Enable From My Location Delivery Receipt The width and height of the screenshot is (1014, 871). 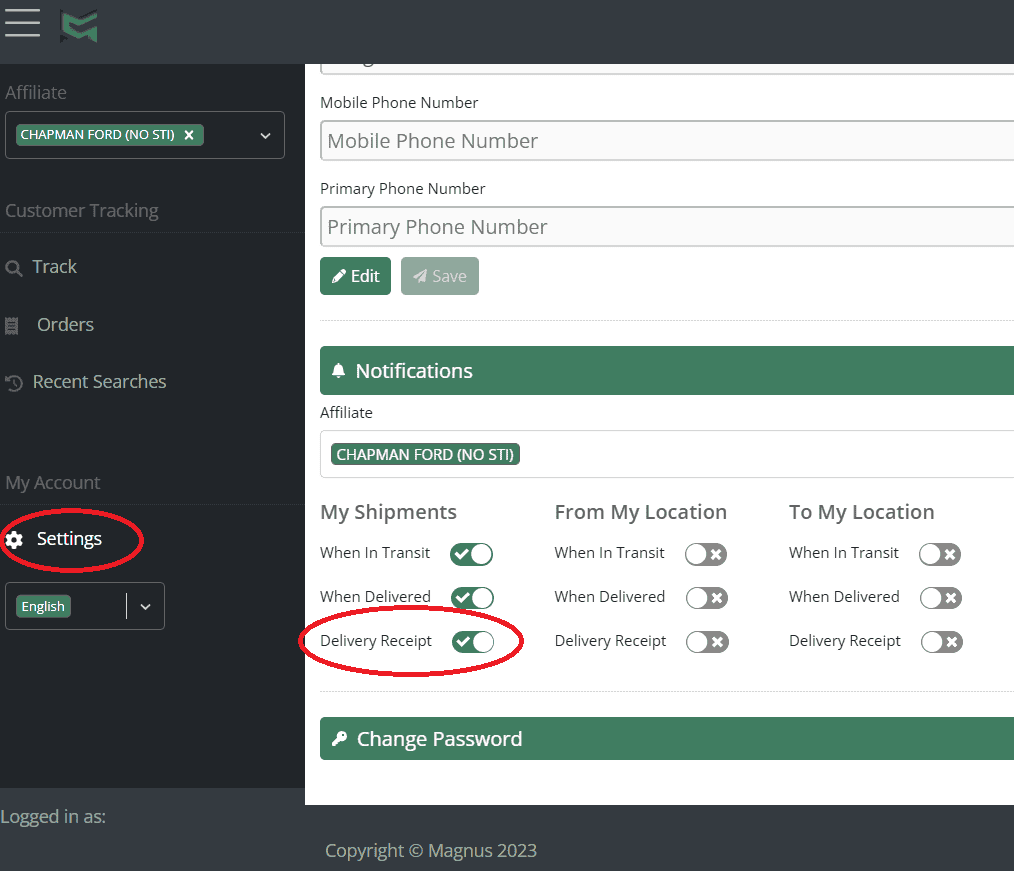[x=707, y=641]
